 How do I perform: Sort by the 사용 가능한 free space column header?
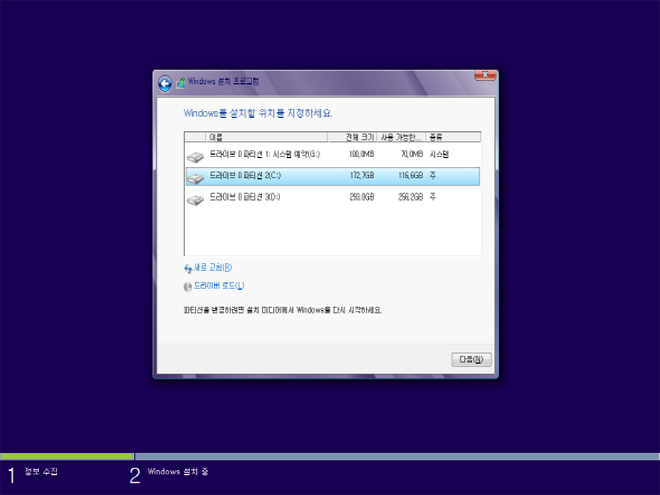(401, 137)
